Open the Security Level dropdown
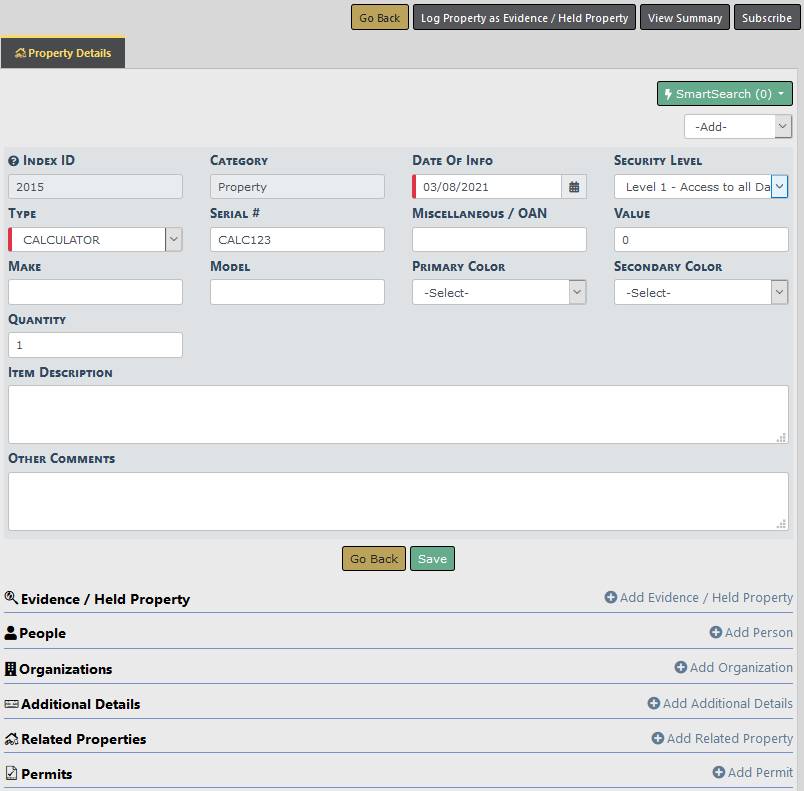The height and width of the screenshot is (791, 804). click(x=700, y=187)
